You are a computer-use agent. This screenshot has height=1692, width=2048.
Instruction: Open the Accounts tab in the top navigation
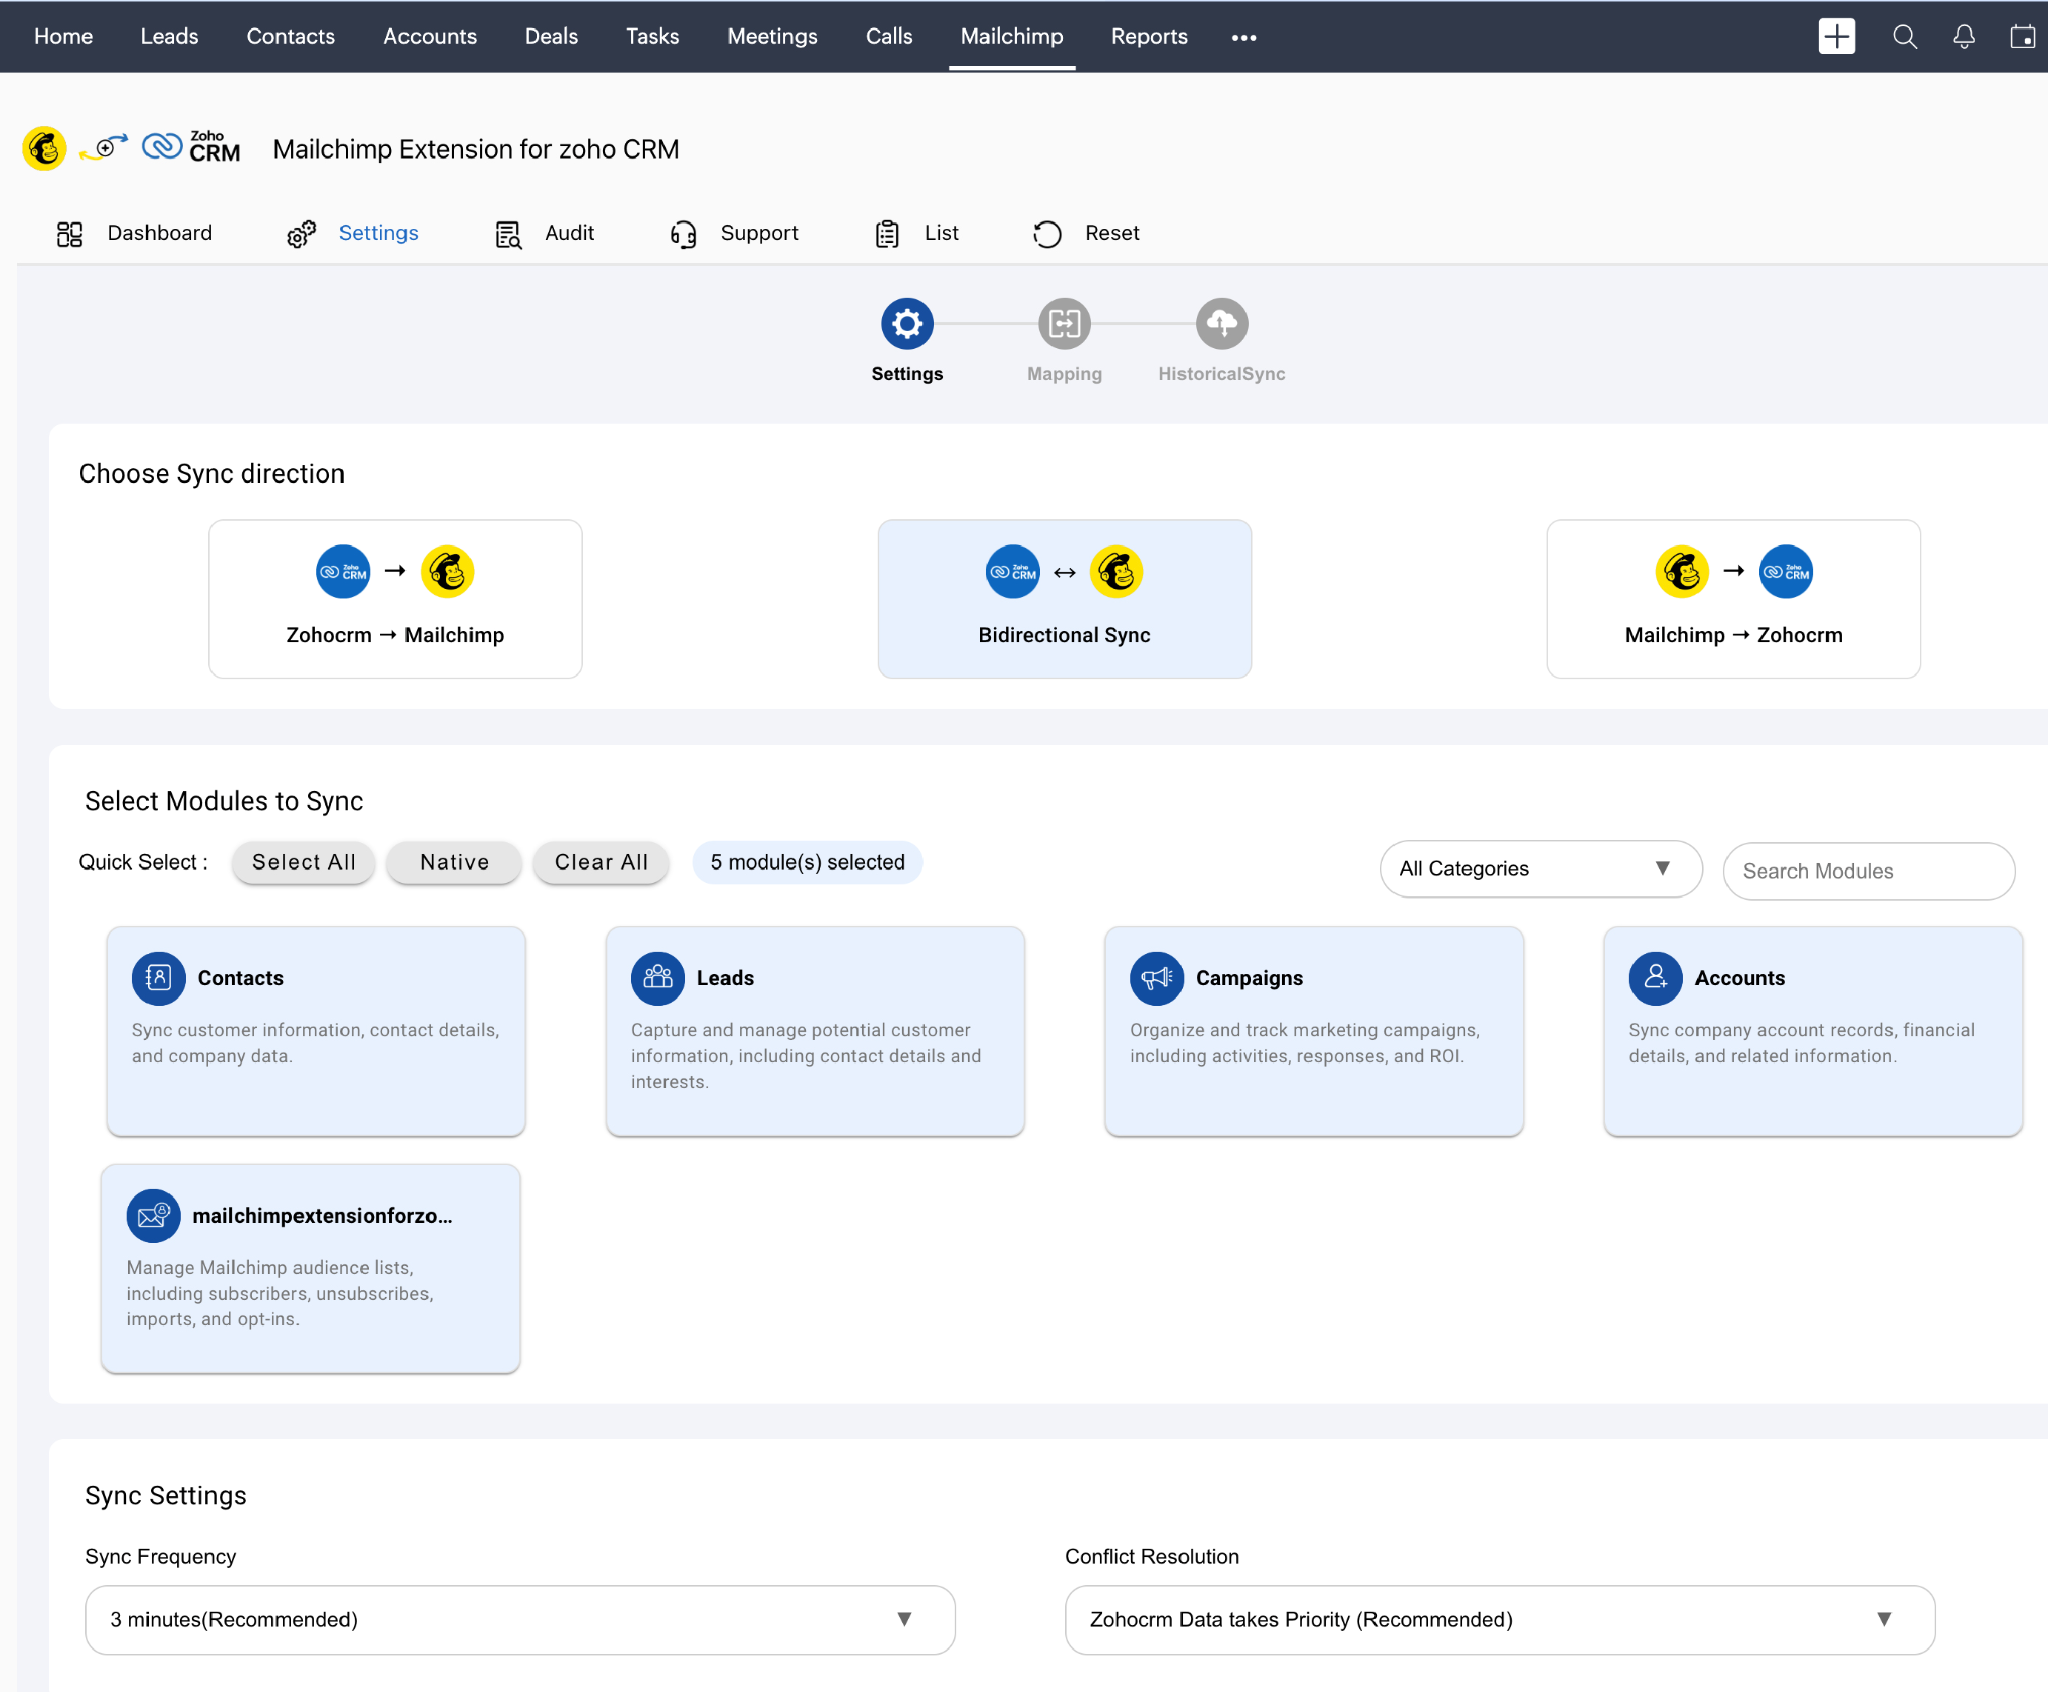click(x=430, y=37)
